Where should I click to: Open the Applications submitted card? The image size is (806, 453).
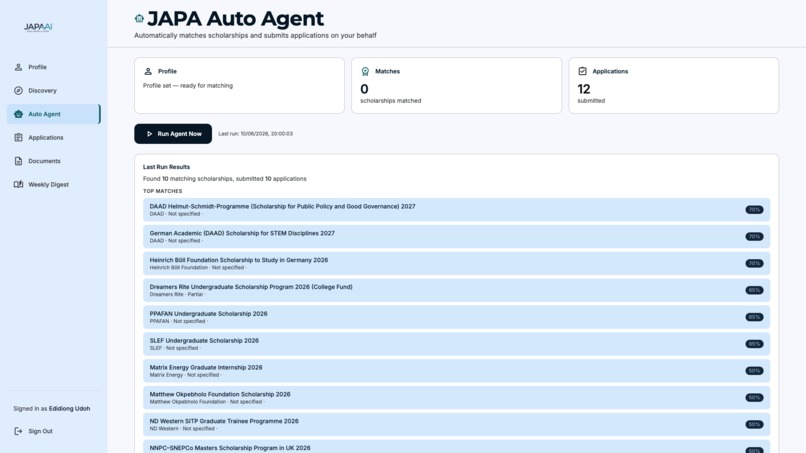click(x=674, y=85)
